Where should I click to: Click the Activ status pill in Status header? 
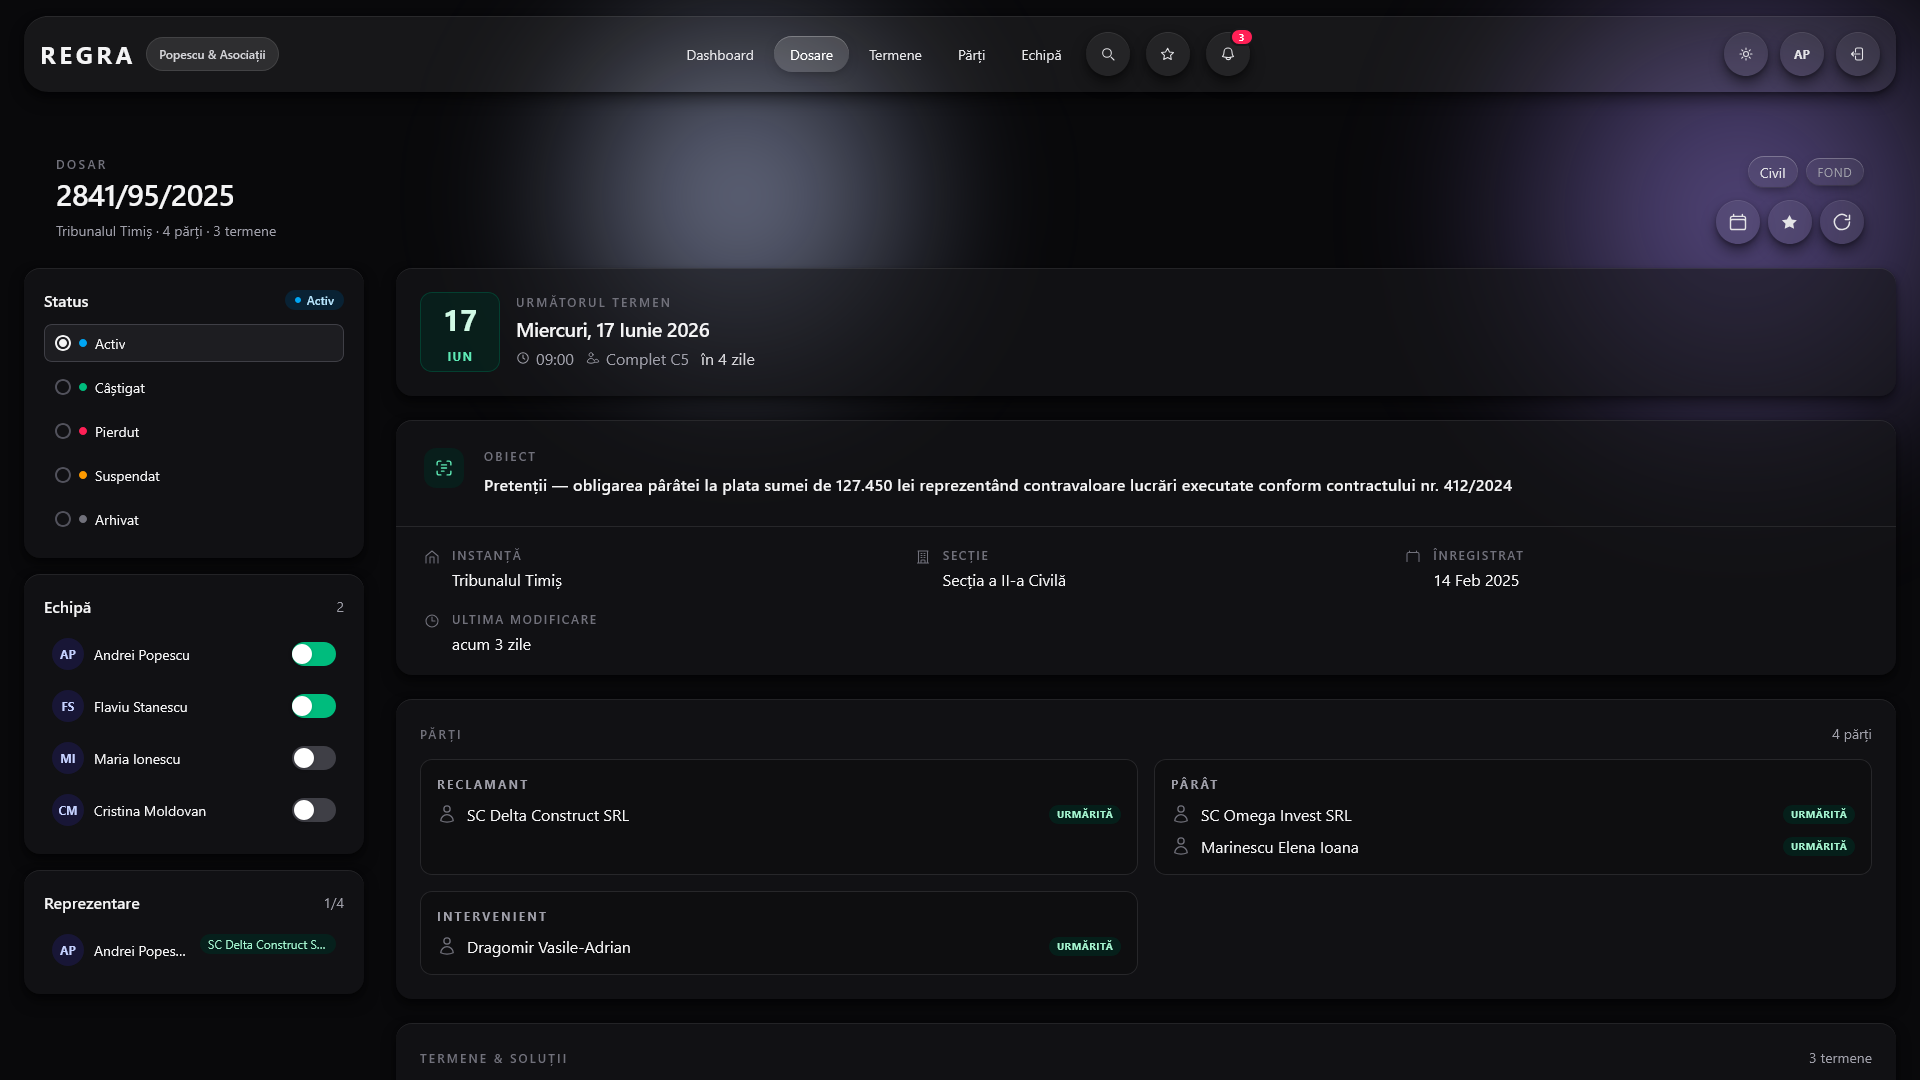click(x=315, y=301)
